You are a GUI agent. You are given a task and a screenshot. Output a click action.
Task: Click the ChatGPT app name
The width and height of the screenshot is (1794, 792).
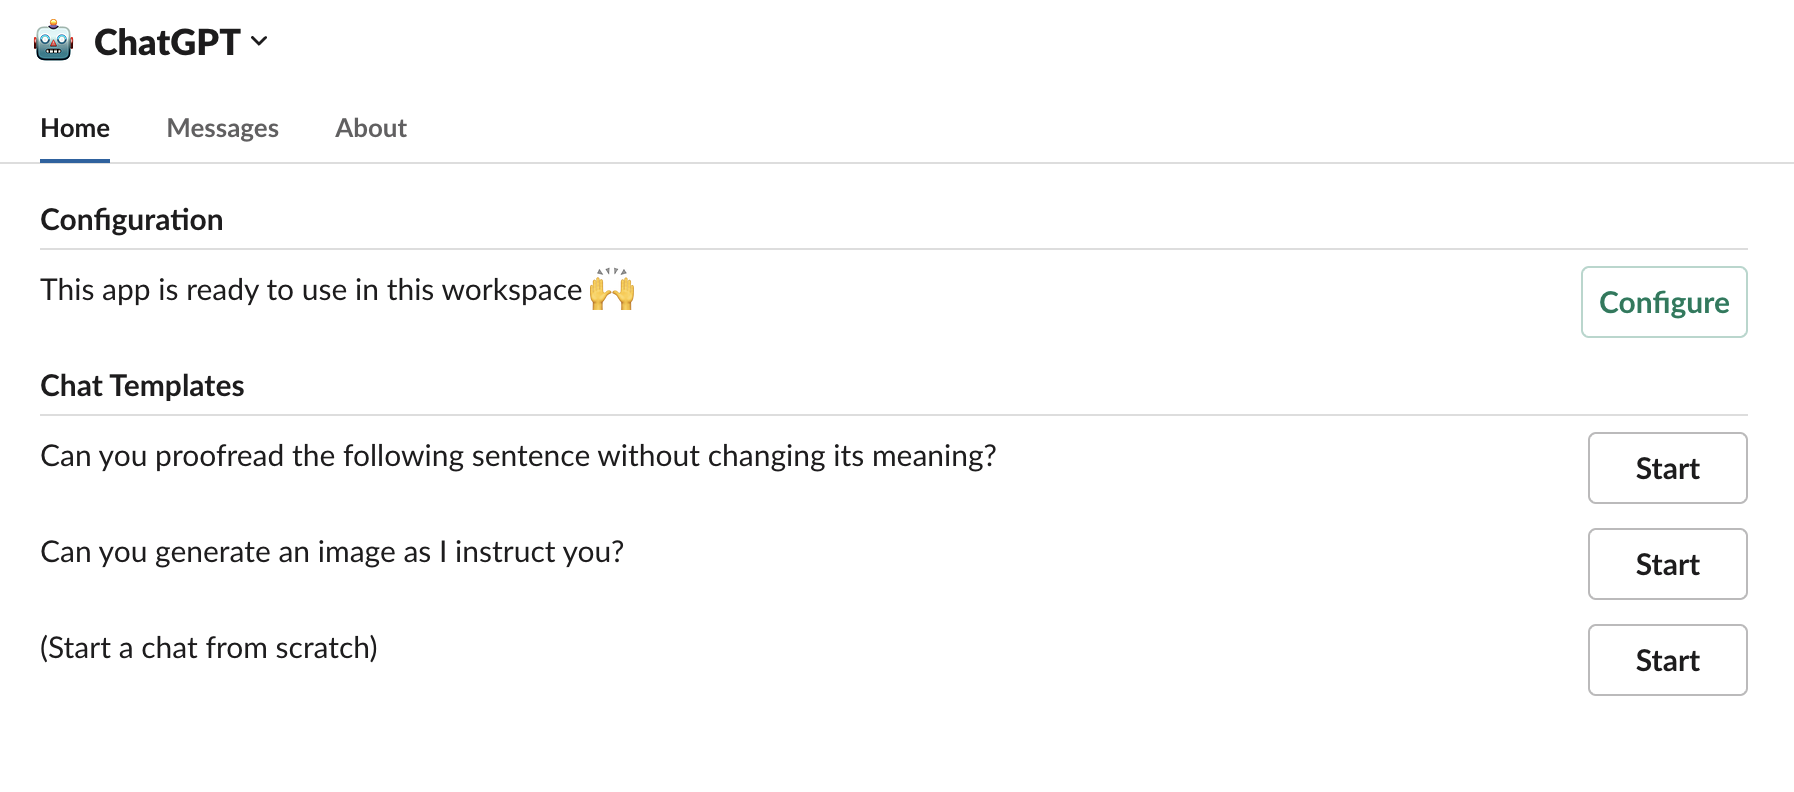point(167,42)
